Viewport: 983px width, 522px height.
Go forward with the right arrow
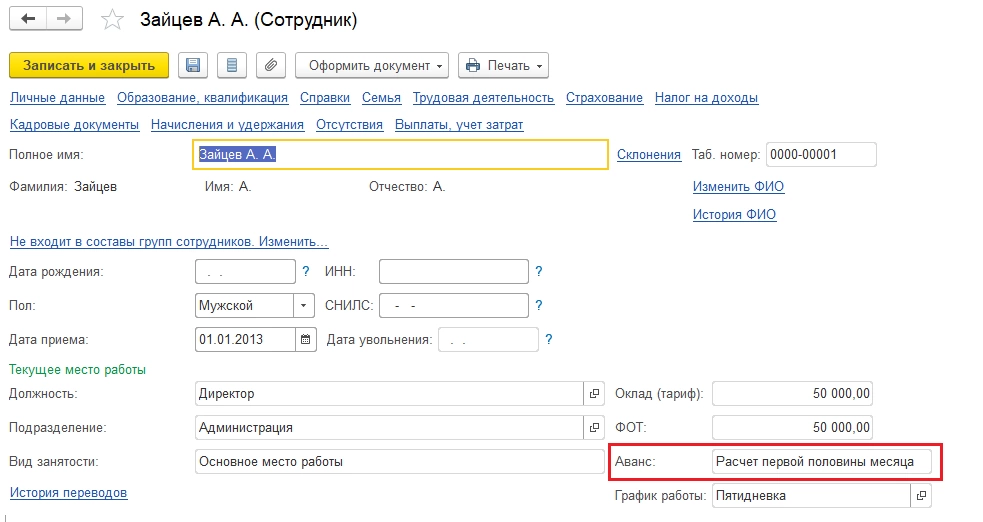point(63,19)
